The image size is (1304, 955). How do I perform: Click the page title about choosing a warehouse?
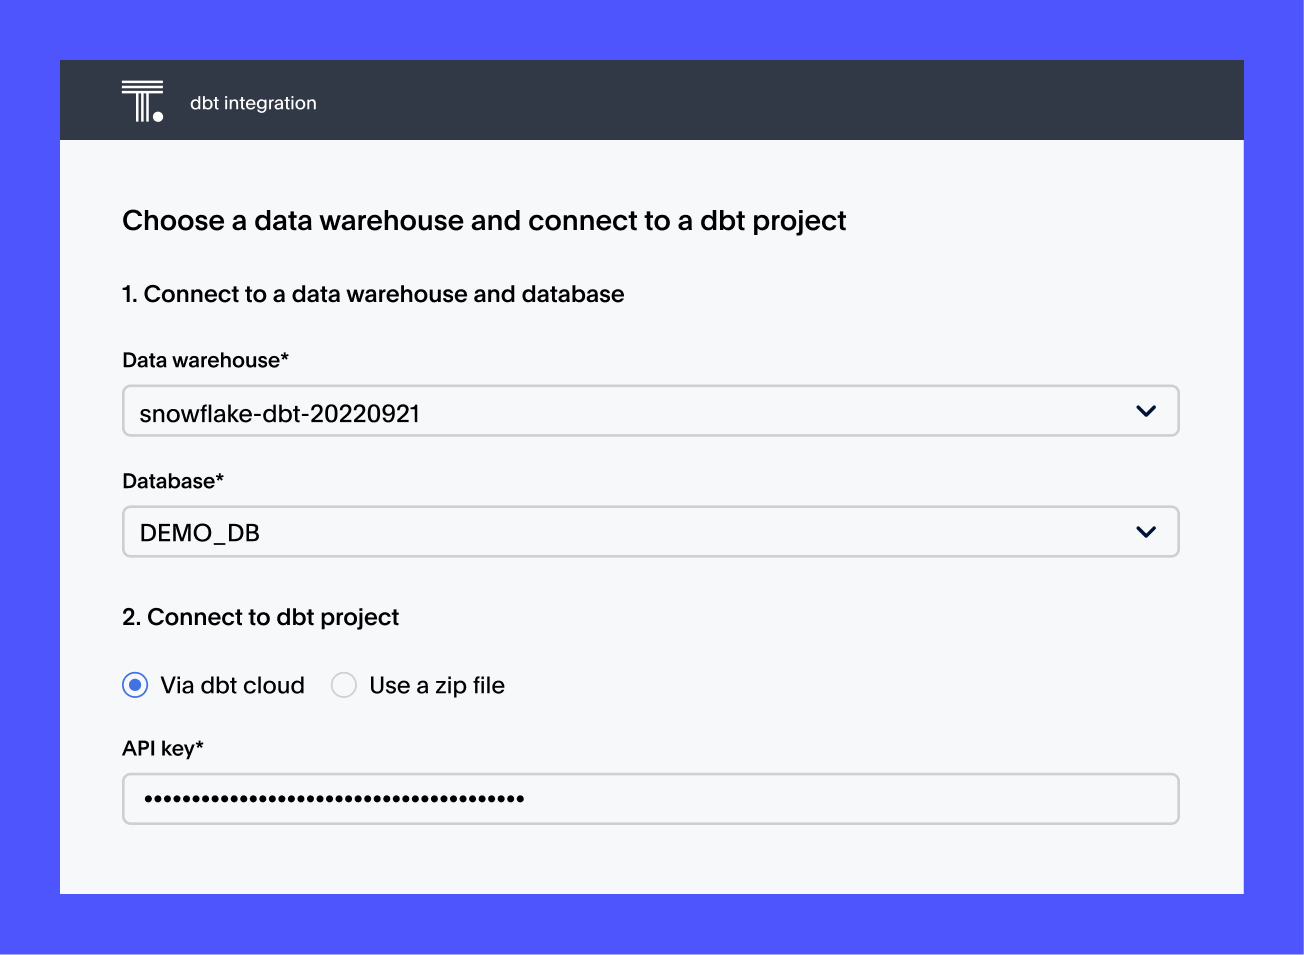[x=484, y=220]
